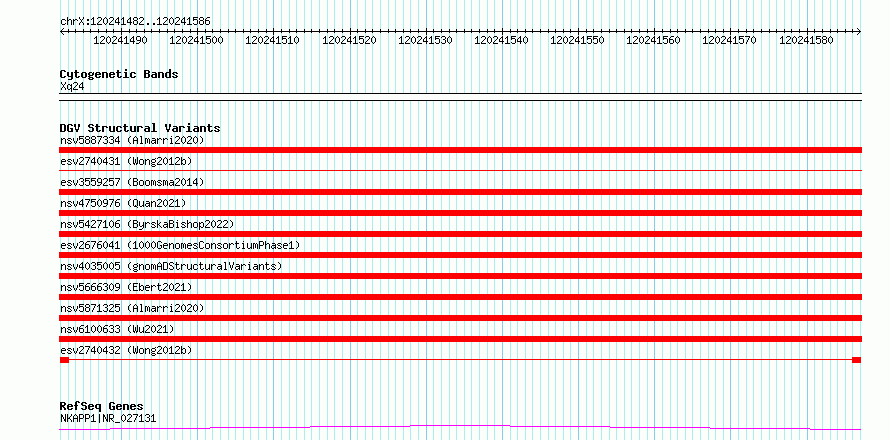Click ruler position 120241580
This screenshot has height=440, width=890.
[807, 41]
